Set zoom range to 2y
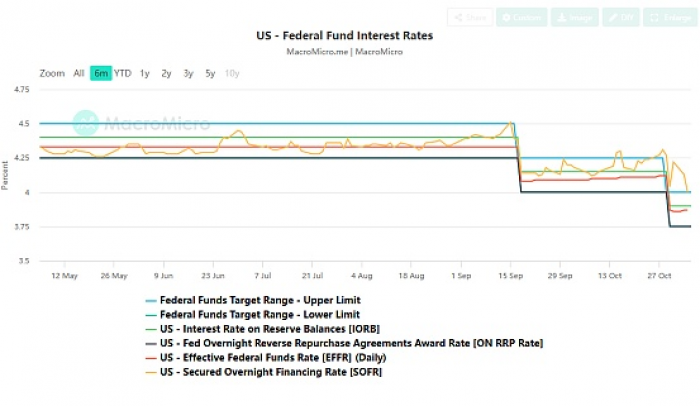The width and height of the screenshot is (700, 406). coord(166,73)
